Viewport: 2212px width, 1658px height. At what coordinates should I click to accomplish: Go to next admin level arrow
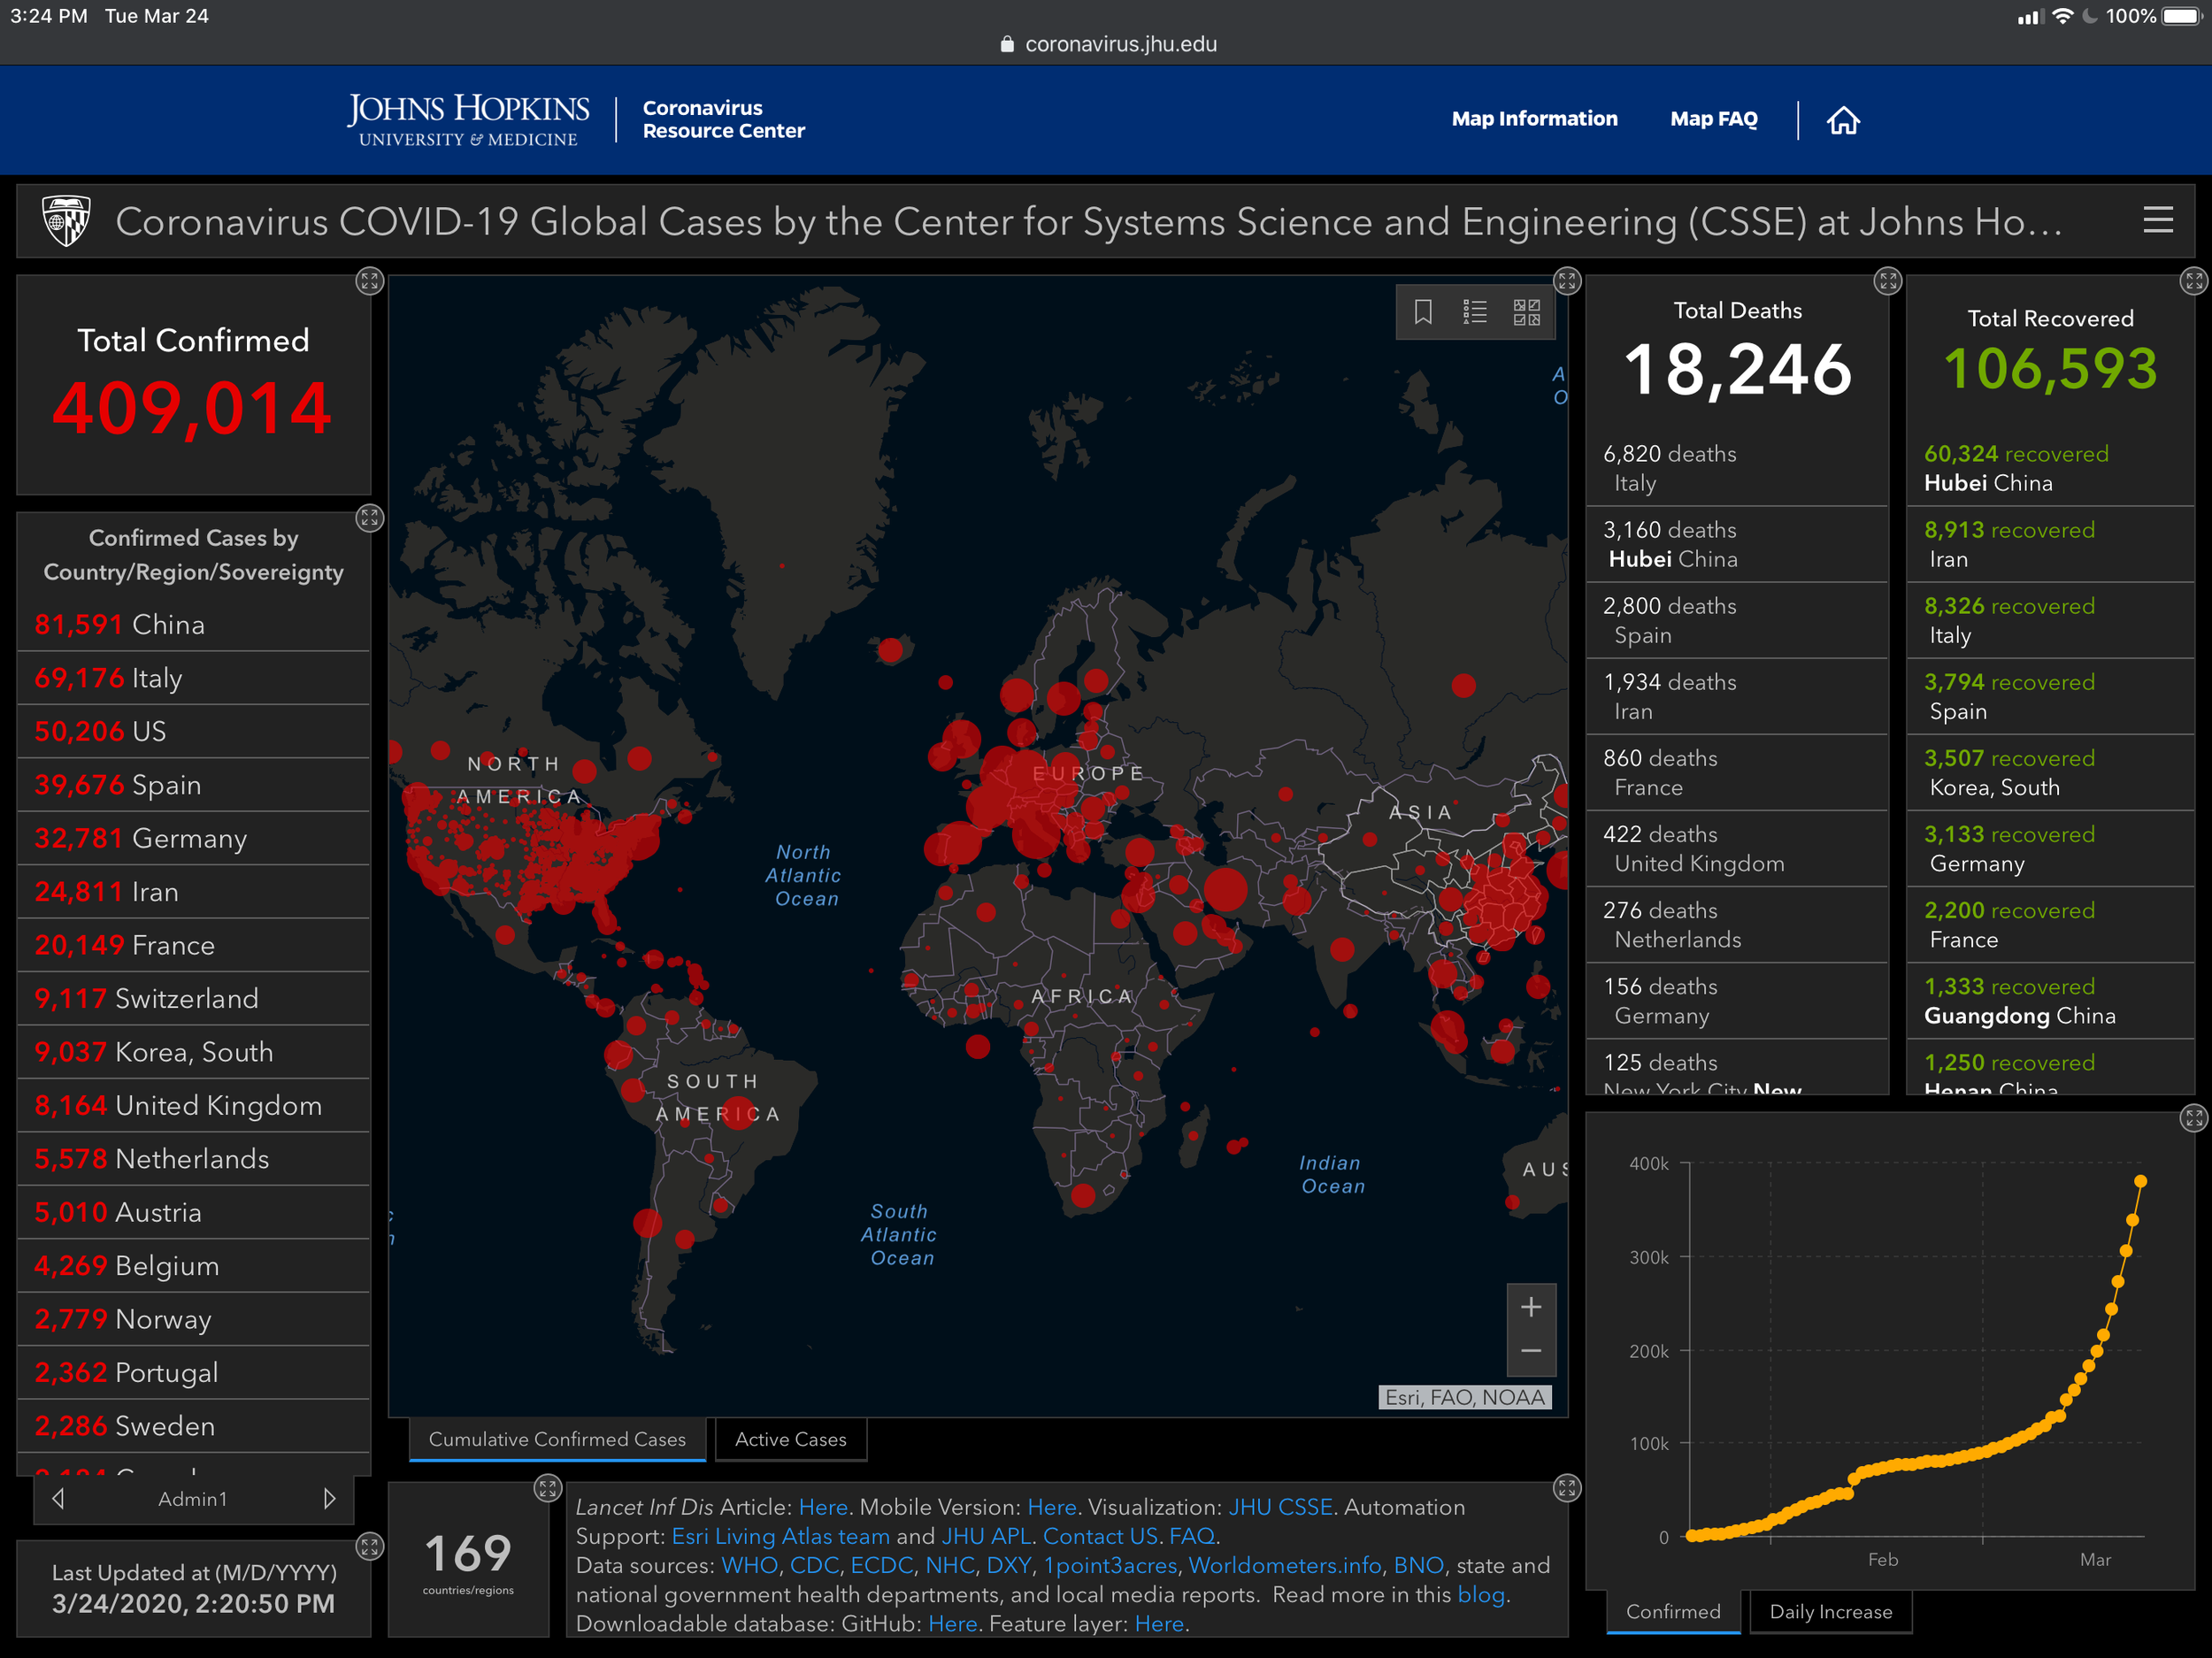click(329, 1498)
